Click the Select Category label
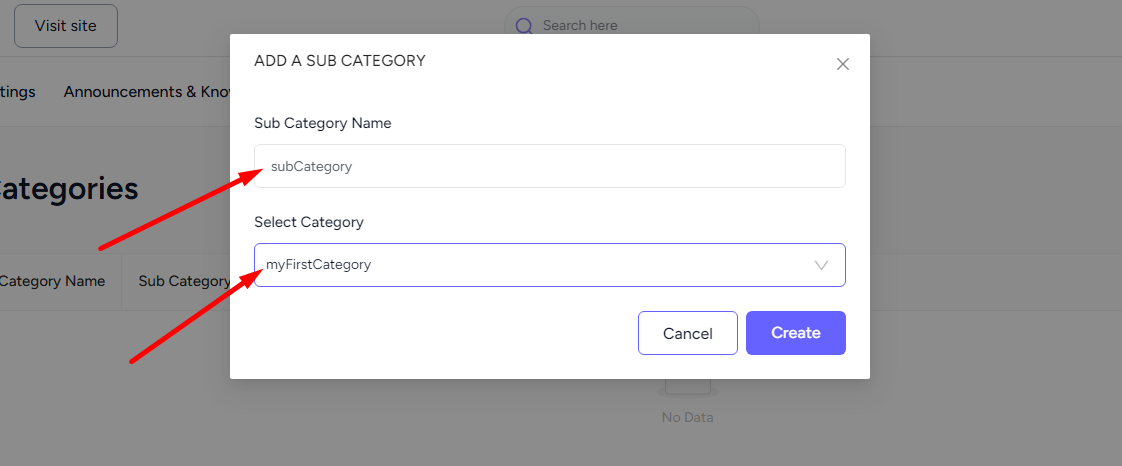 click(x=309, y=222)
